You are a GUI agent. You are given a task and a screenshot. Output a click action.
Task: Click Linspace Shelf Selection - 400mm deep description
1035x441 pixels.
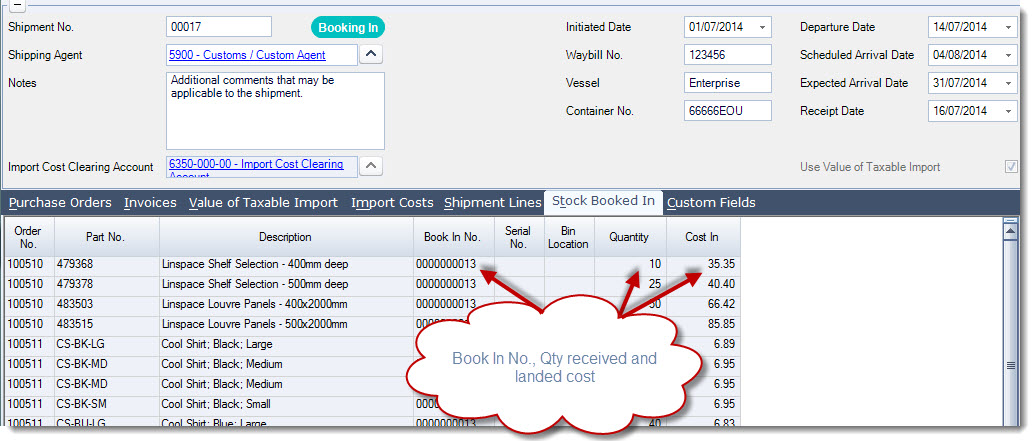pyautogui.click(x=255, y=264)
